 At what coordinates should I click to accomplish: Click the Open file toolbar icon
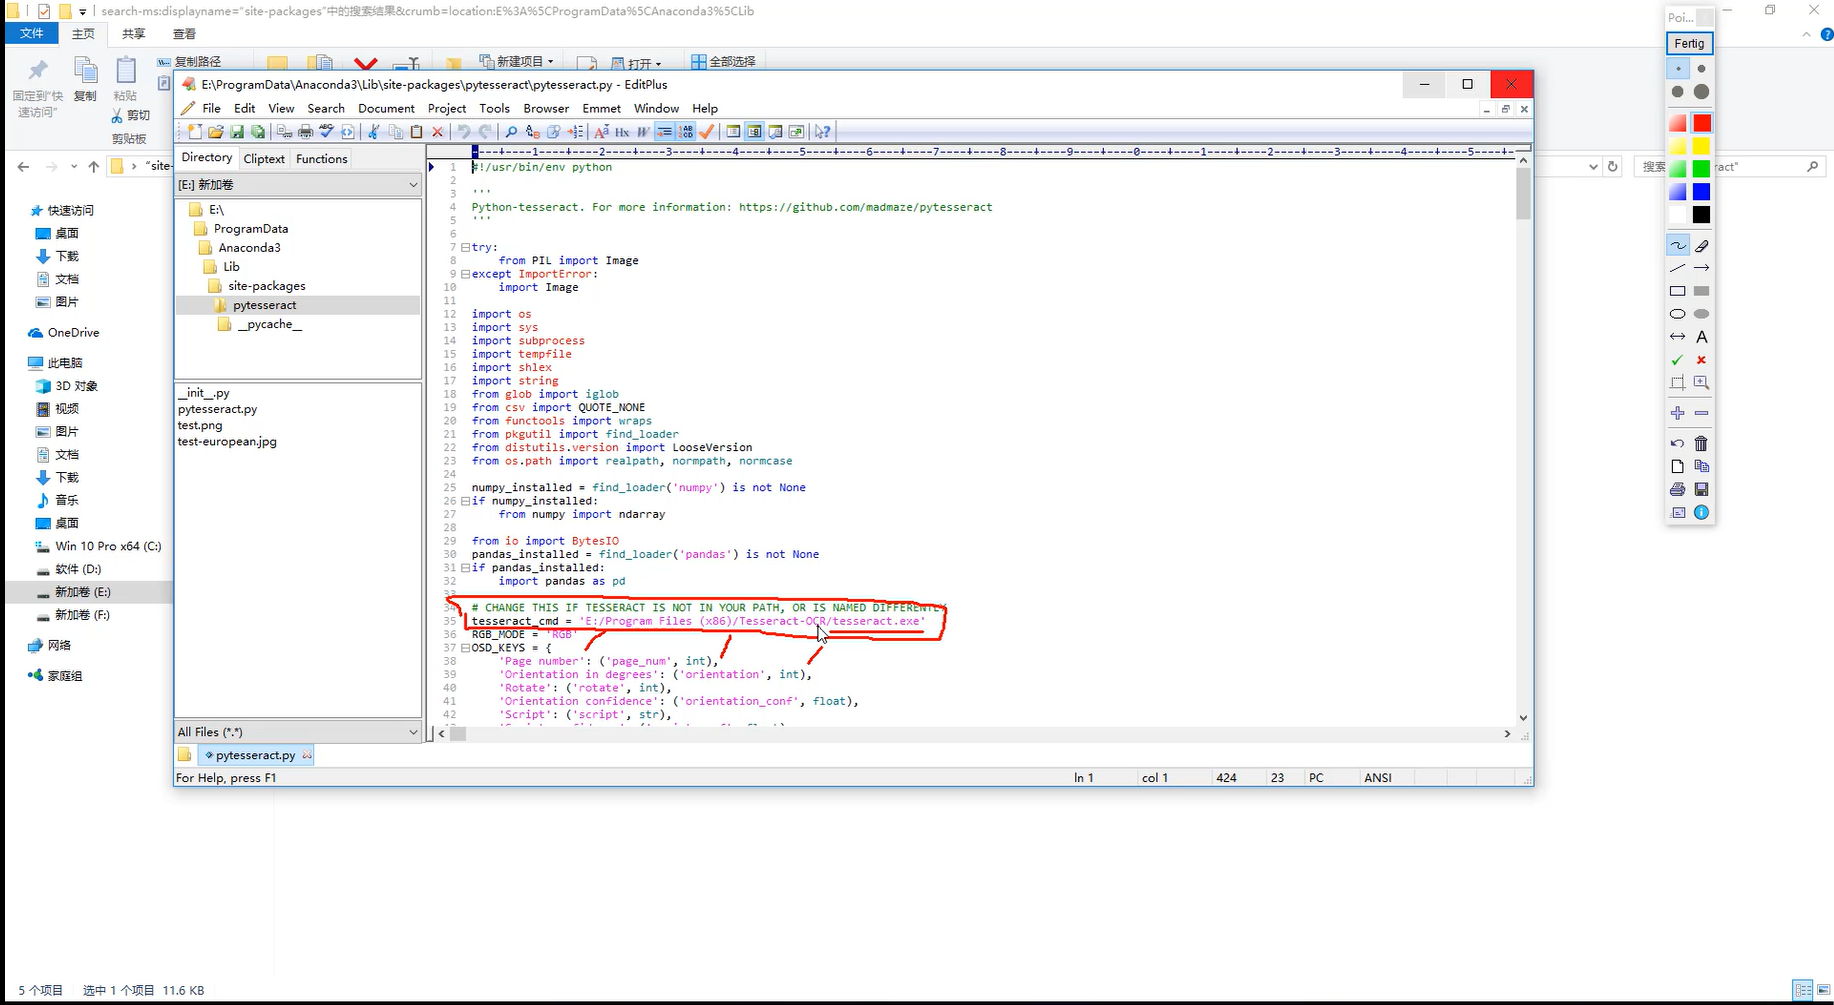tap(216, 132)
